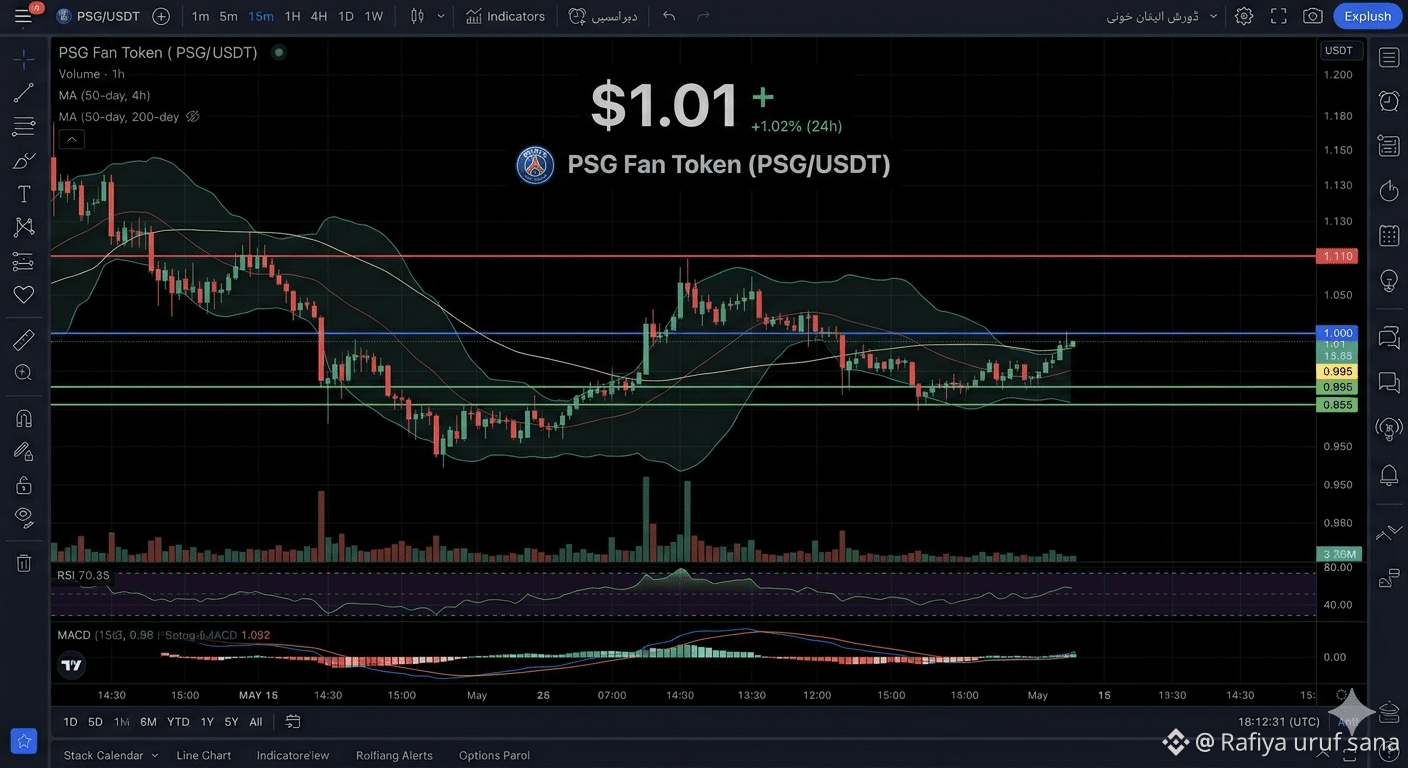Click the heart favorites icon
1408x768 pixels.
coord(24,295)
